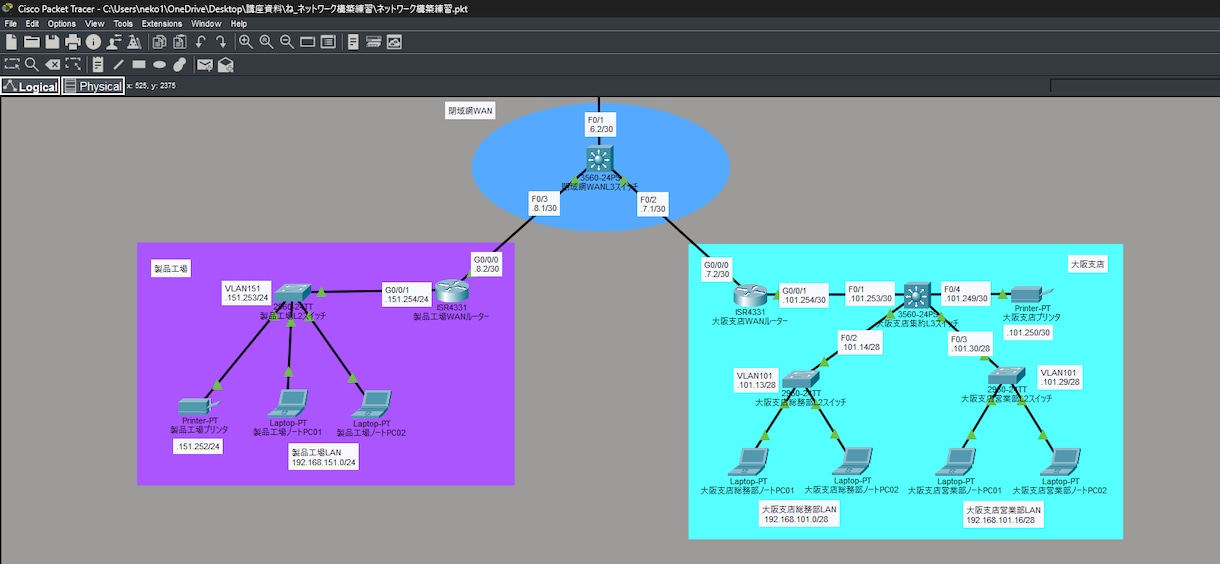Select the Draw Ellipse tool
This screenshot has height=564, width=1220.
point(159,64)
